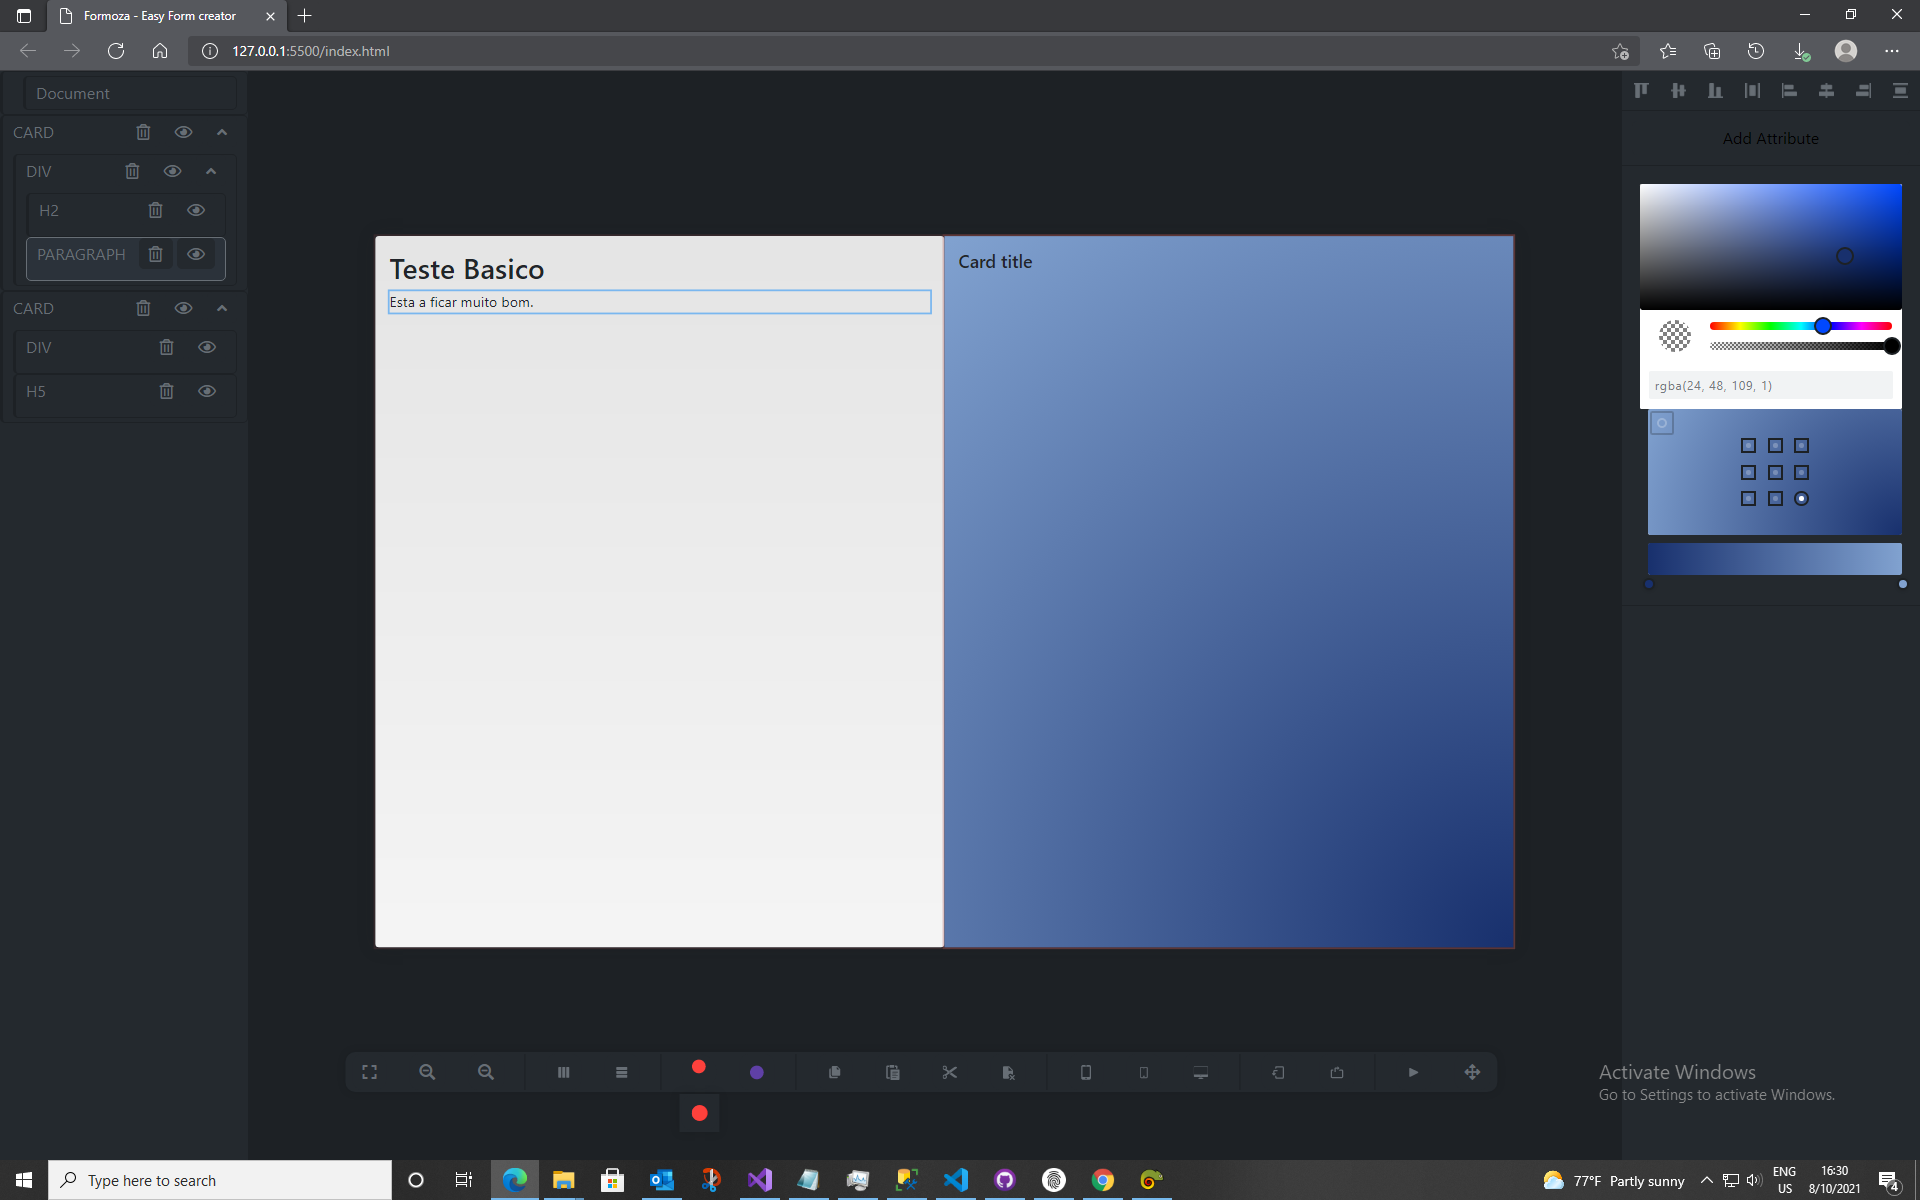Viewport: 1920px width, 1200px height.
Task: Click the align top icon
Action: click(1641, 91)
